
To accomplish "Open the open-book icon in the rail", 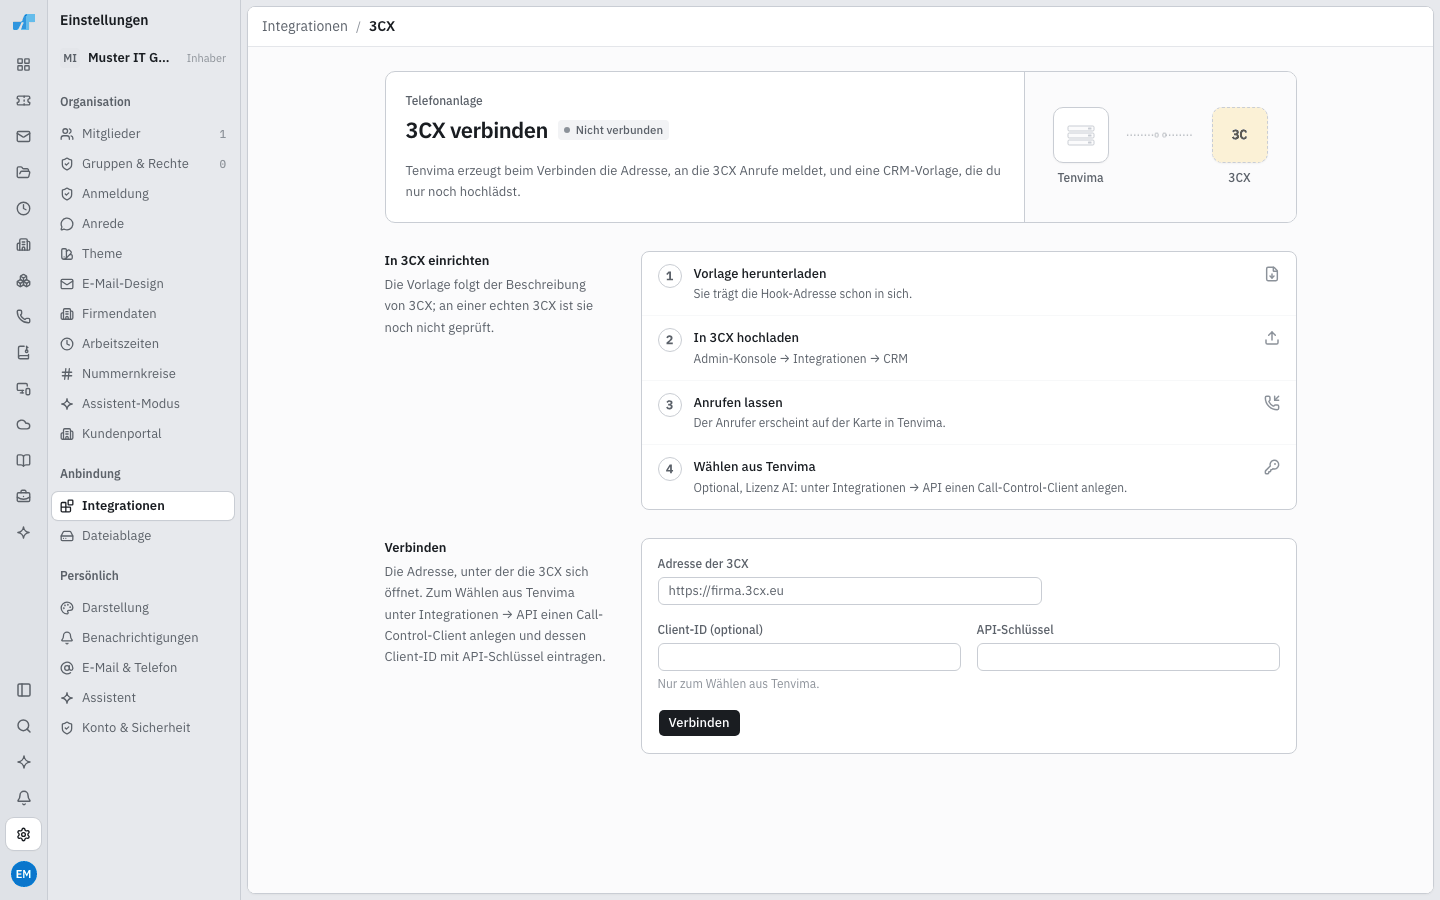I will point(24,461).
